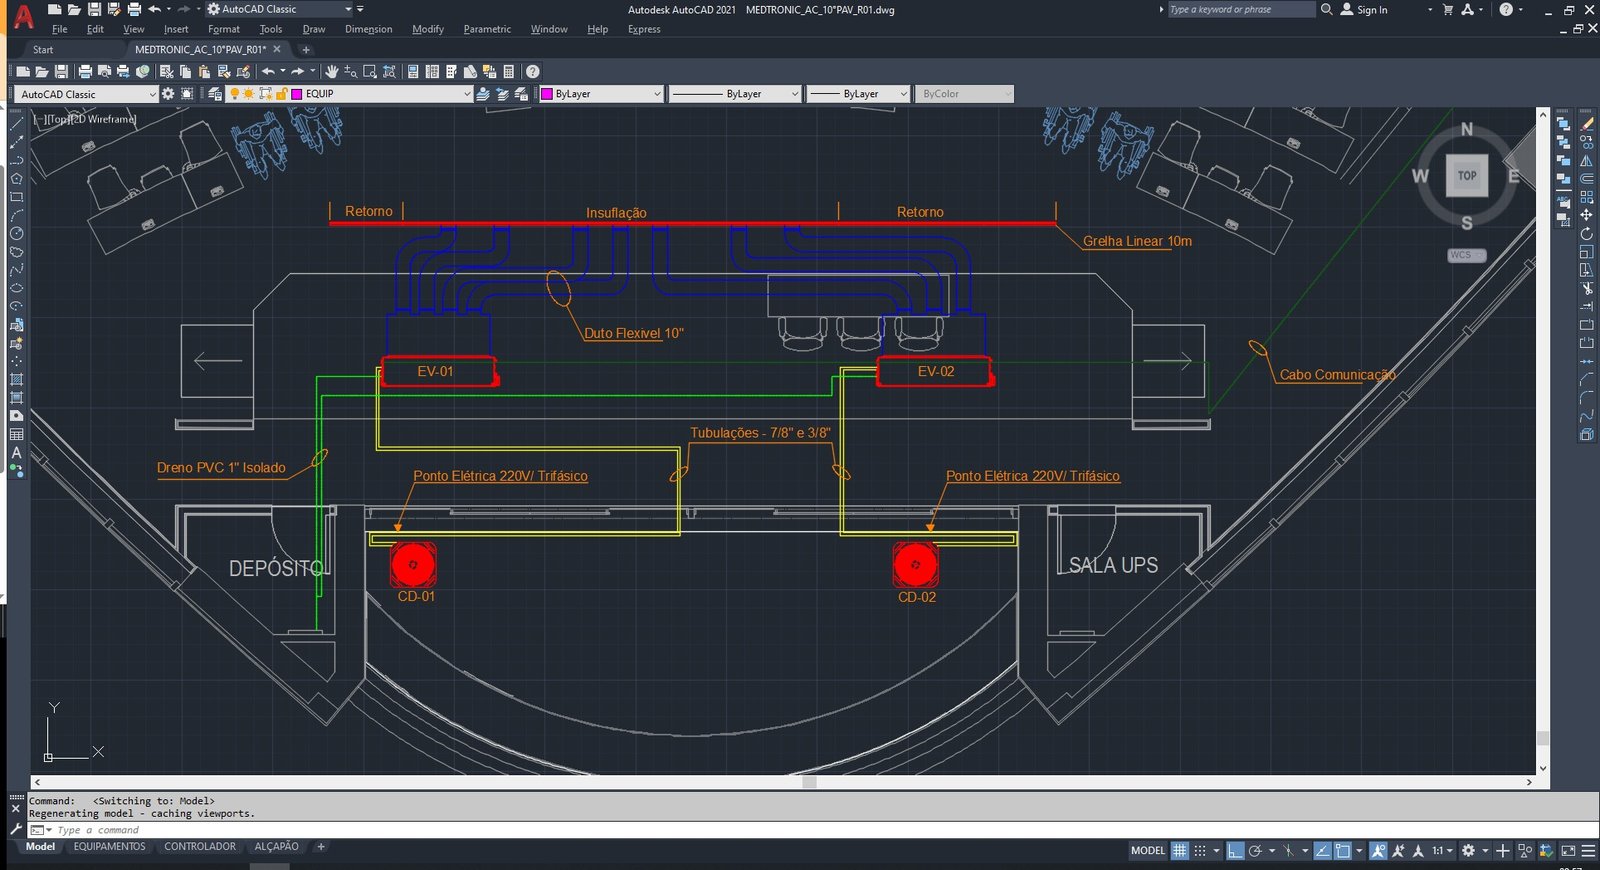Click the Help question mark icon

(533, 71)
